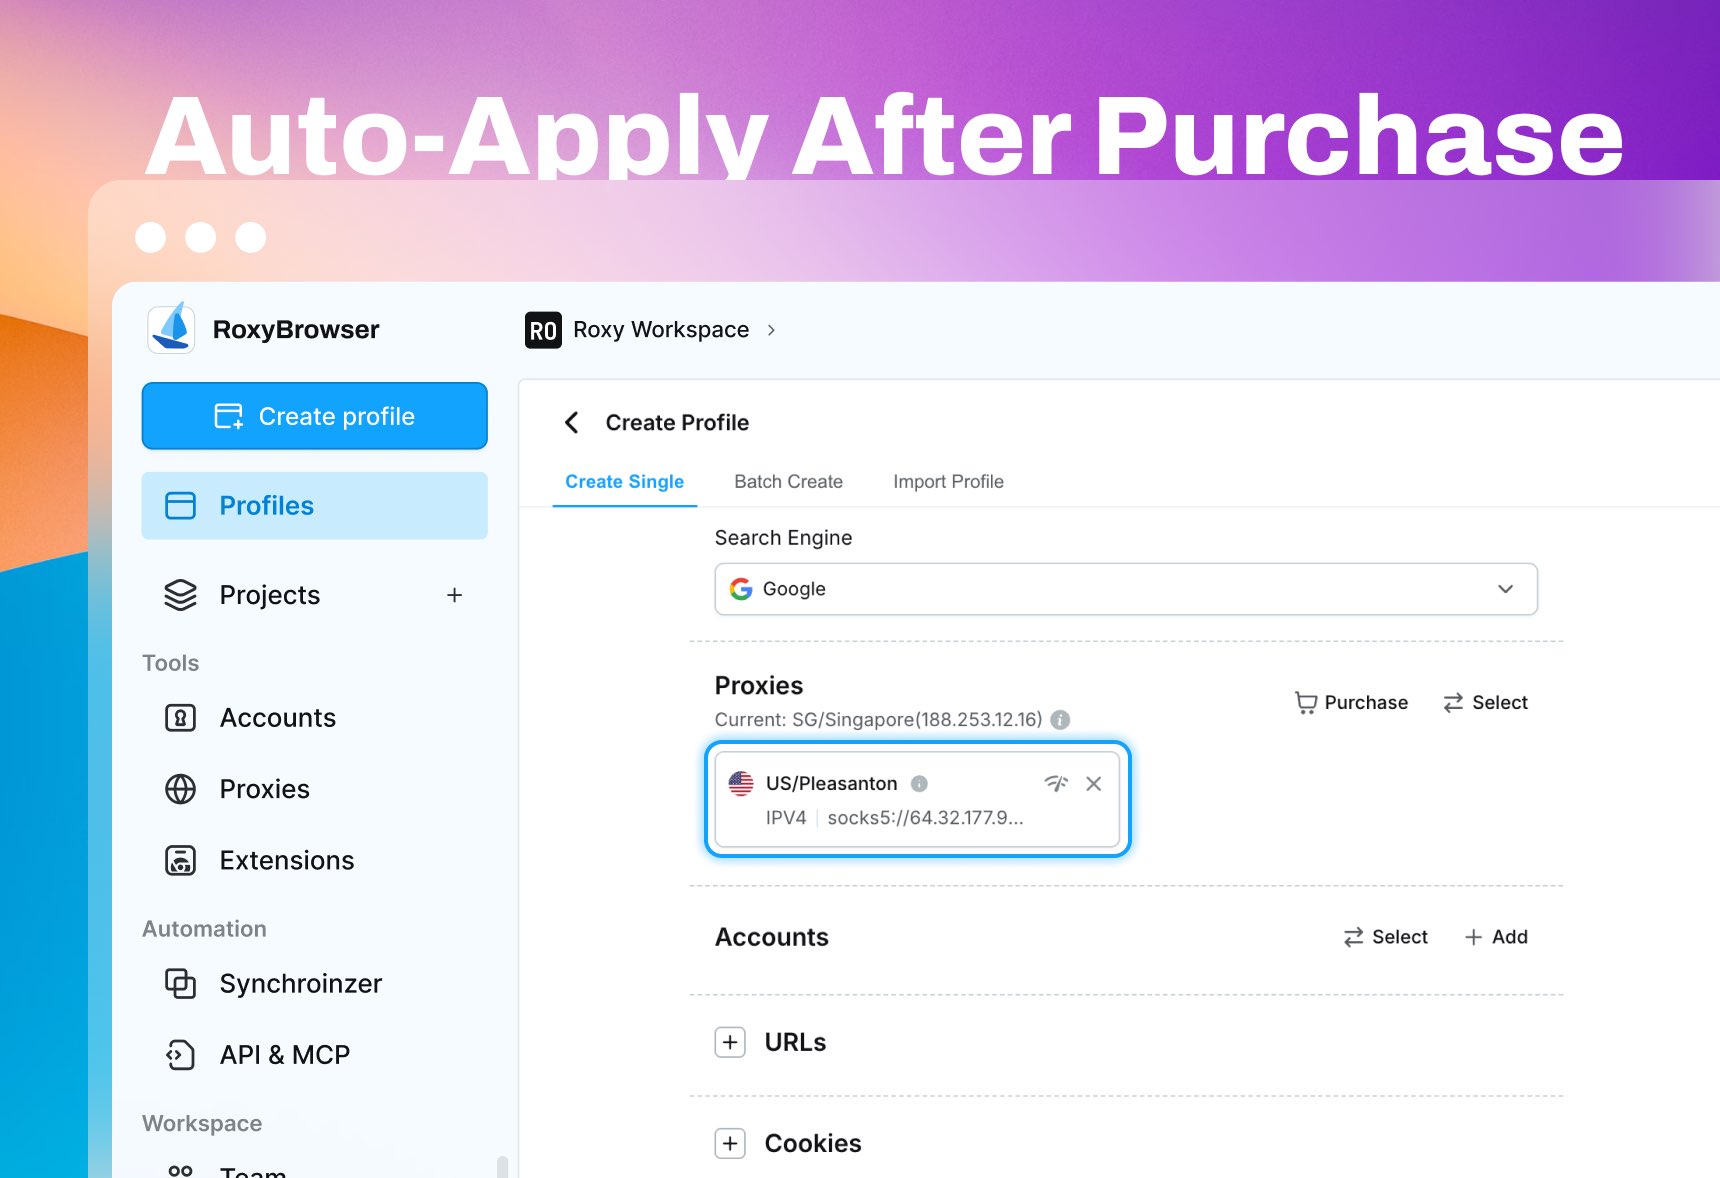Switch to the Import Profile tab
This screenshot has width=1720, height=1178.
(x=948, y=482)
